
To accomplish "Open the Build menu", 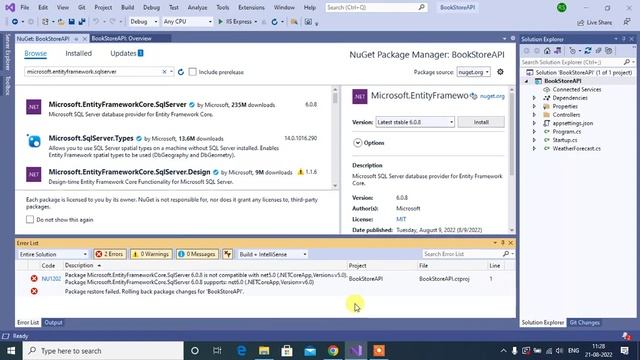I will click(x=127, y=7).
